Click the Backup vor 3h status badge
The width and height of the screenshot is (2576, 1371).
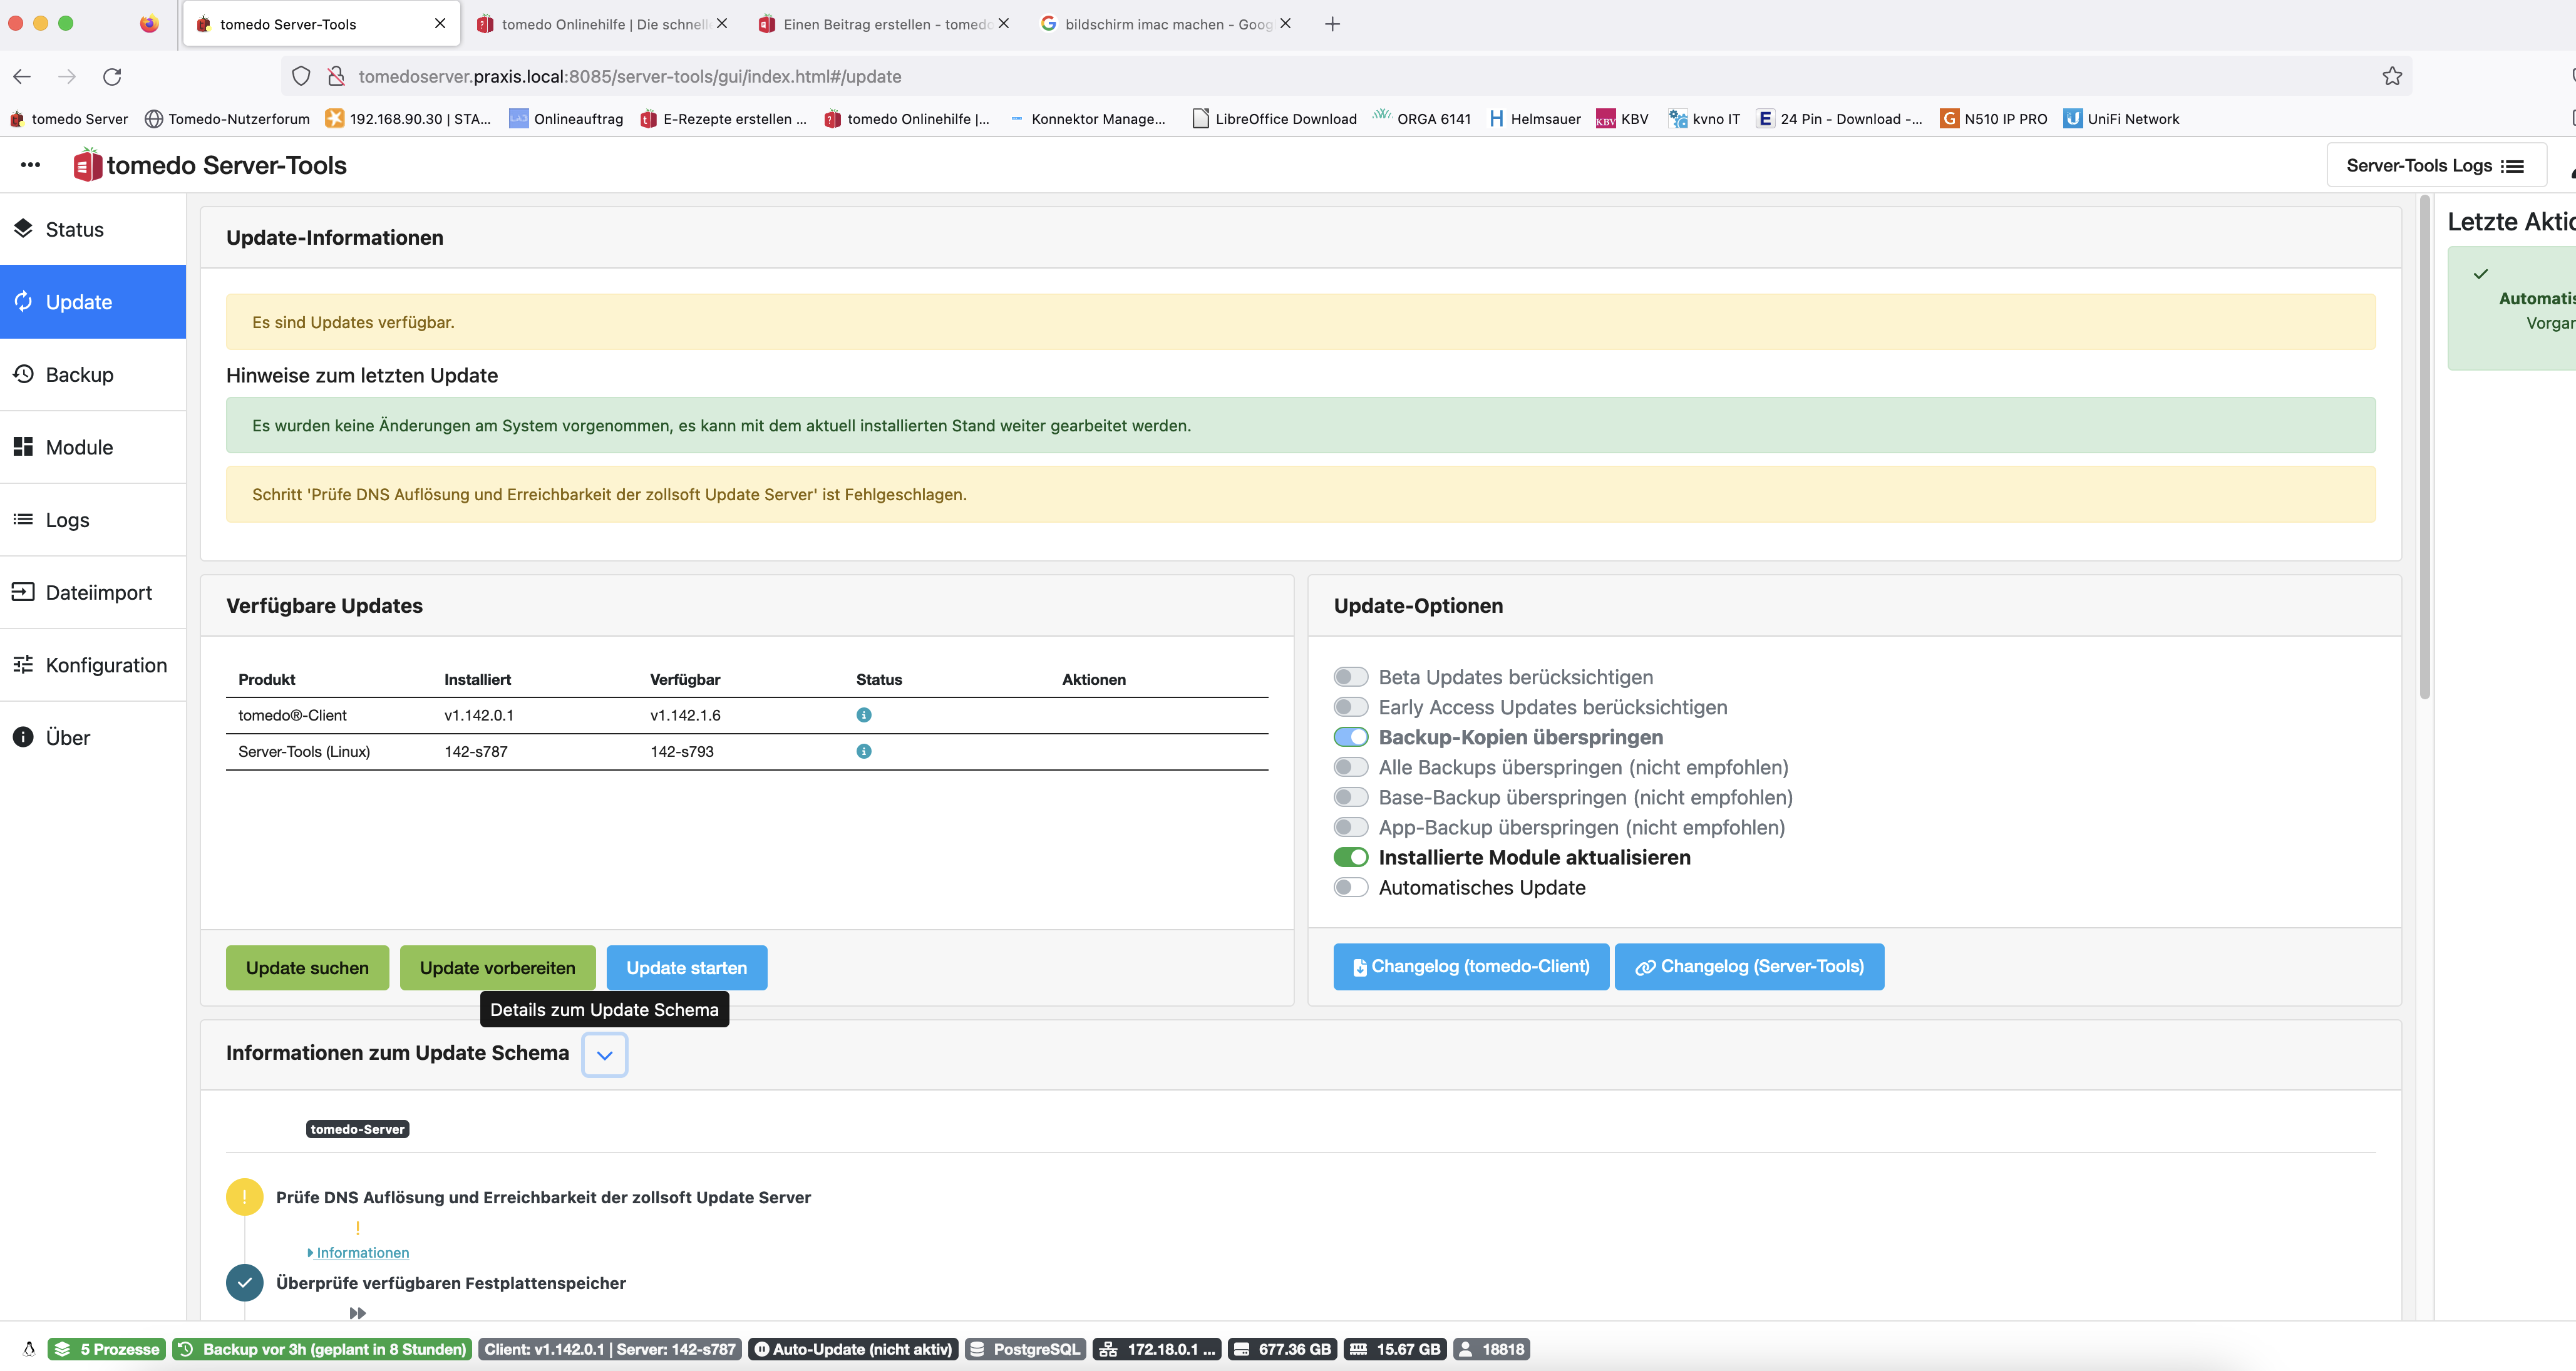[x=322, y=1349]
